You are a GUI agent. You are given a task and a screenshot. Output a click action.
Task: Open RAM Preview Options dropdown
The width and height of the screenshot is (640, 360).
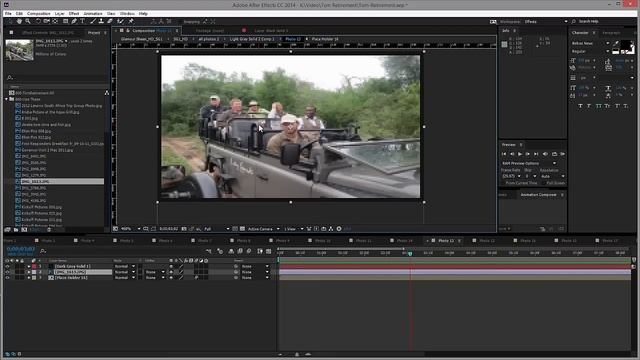[529, 163]
